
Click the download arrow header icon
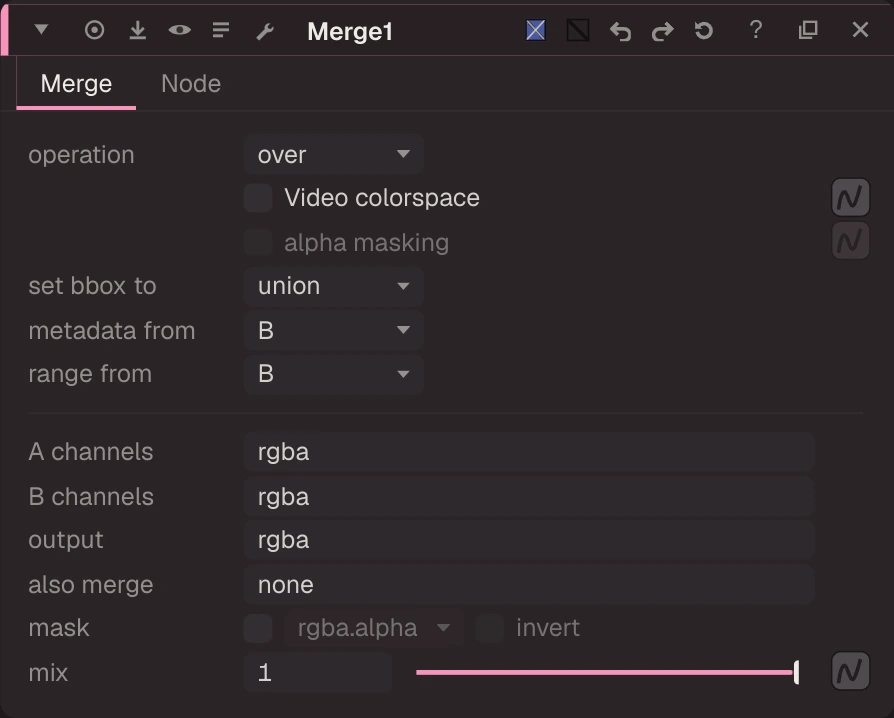click(137, 30)
